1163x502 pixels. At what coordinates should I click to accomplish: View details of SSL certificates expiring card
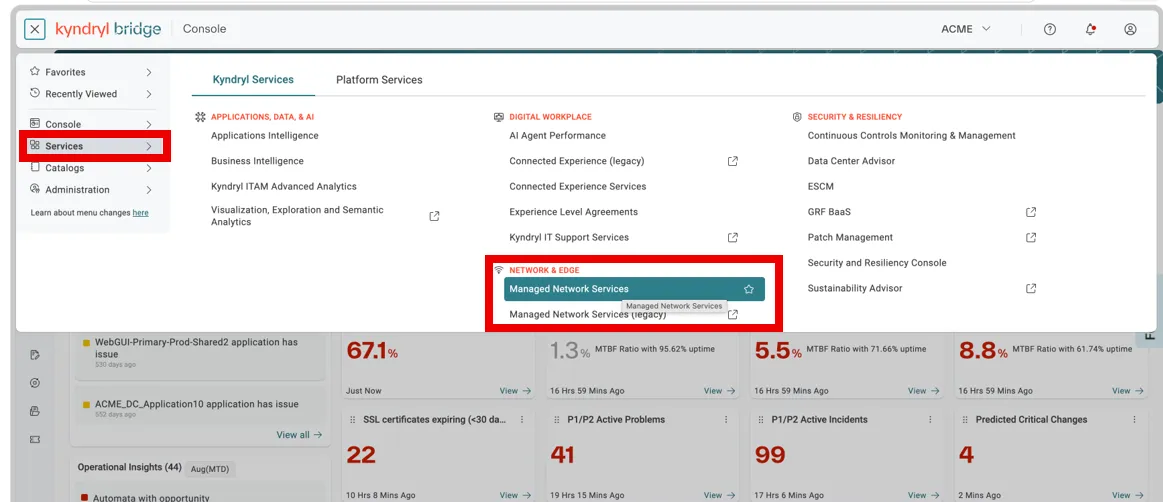515,495
